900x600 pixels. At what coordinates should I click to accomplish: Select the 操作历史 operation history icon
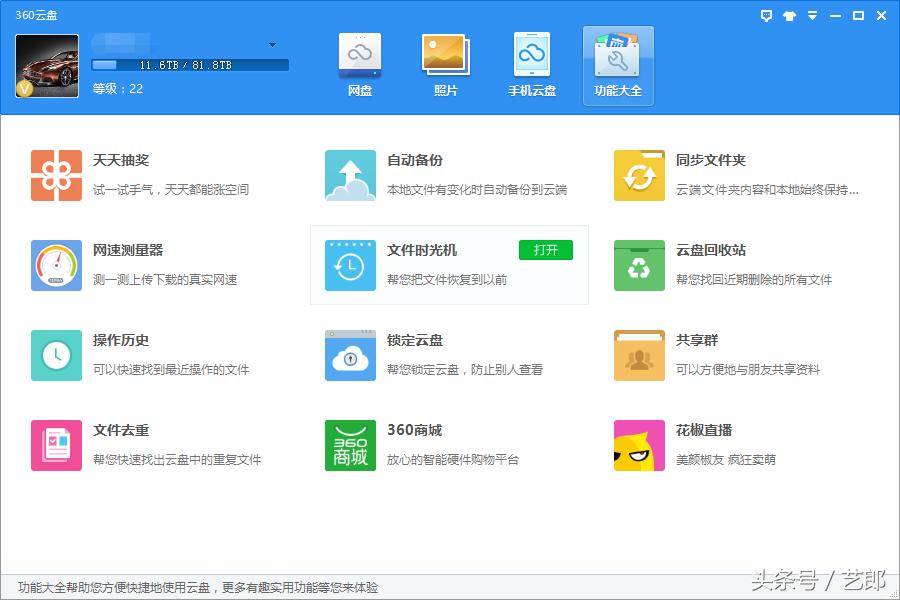click(56, 355)
